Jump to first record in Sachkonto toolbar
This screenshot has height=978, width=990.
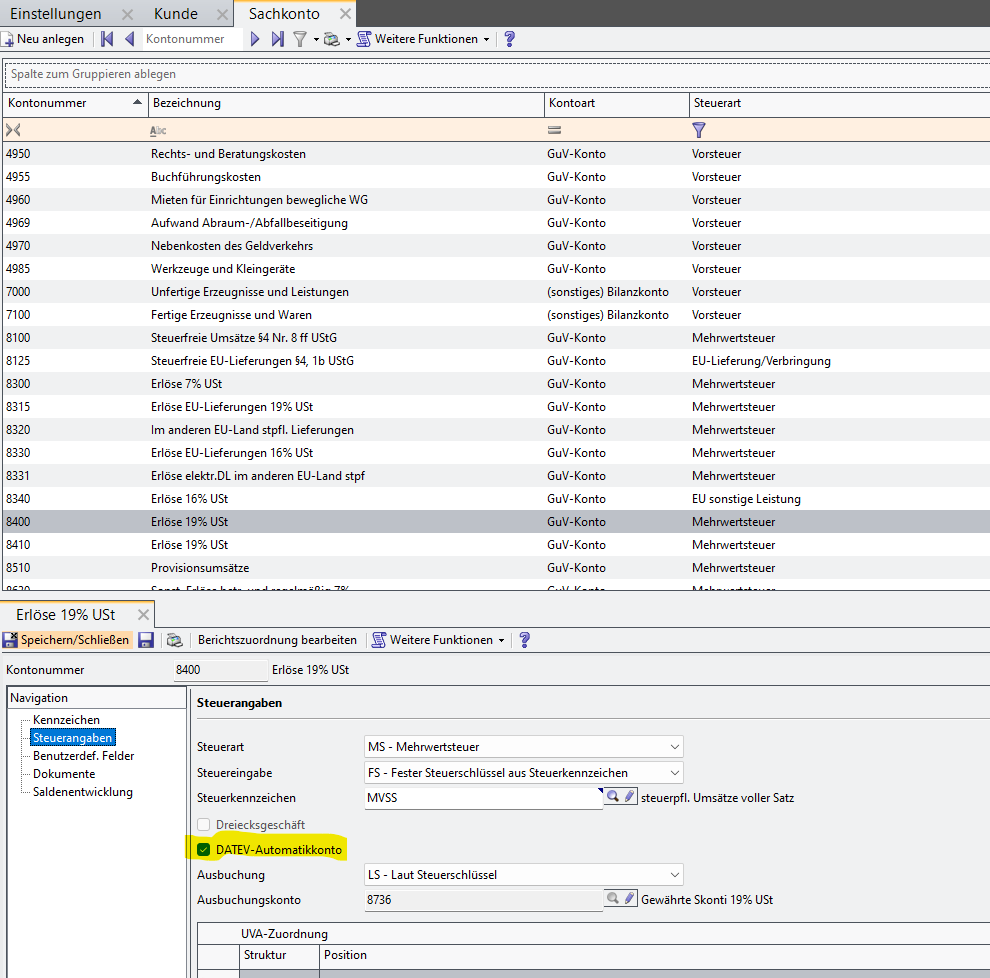point(107,39)
